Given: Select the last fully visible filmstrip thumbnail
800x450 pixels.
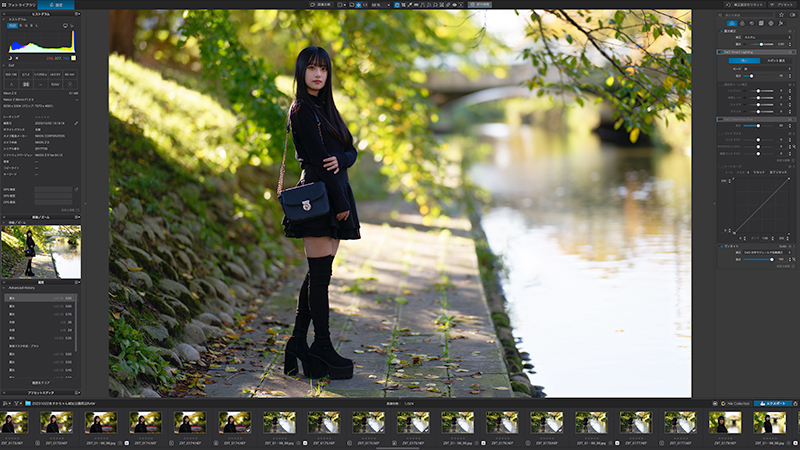Looking at the screenshot, I should [769, 422].
